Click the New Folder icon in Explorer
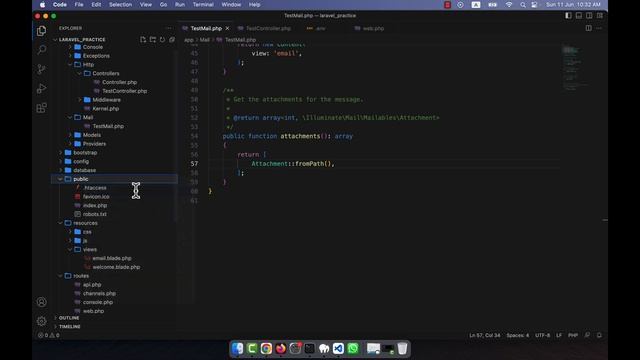640x360 pixels. (x=153, y=40)
